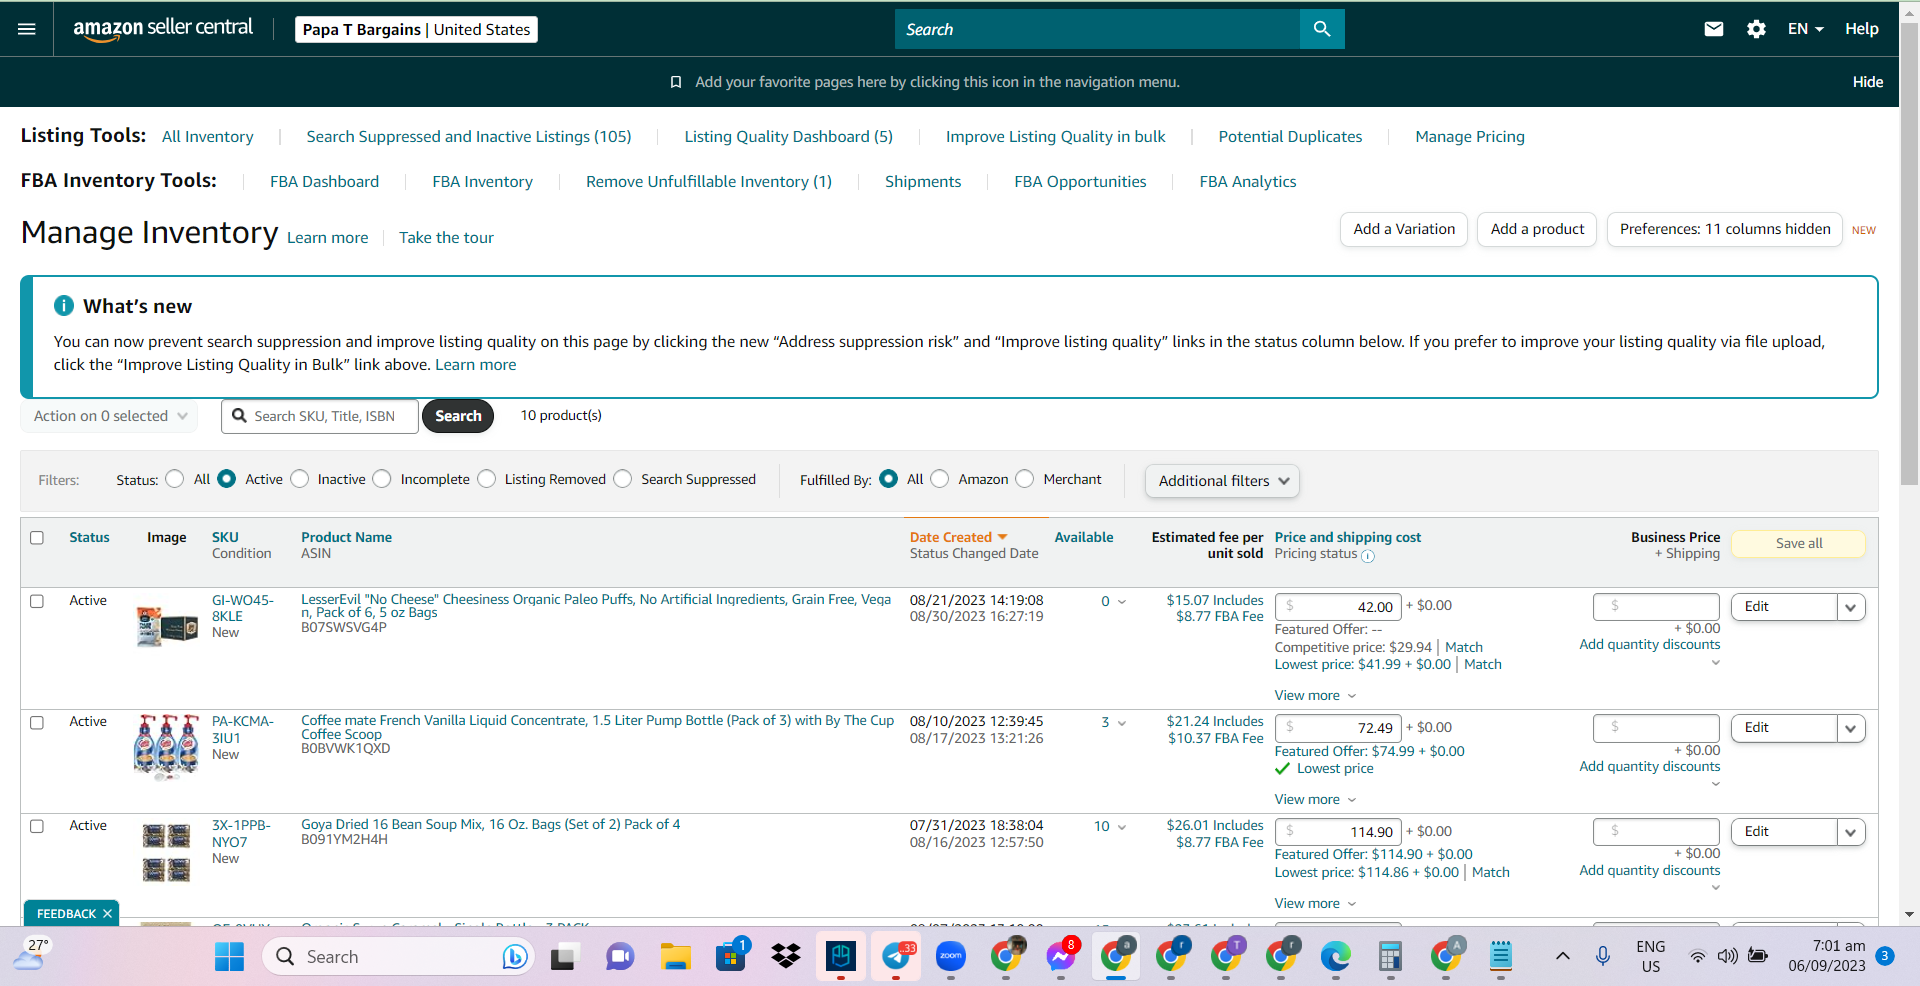
Task: Open Microsoft Edge from taskbar
Action: click(x=1335, y=957)
